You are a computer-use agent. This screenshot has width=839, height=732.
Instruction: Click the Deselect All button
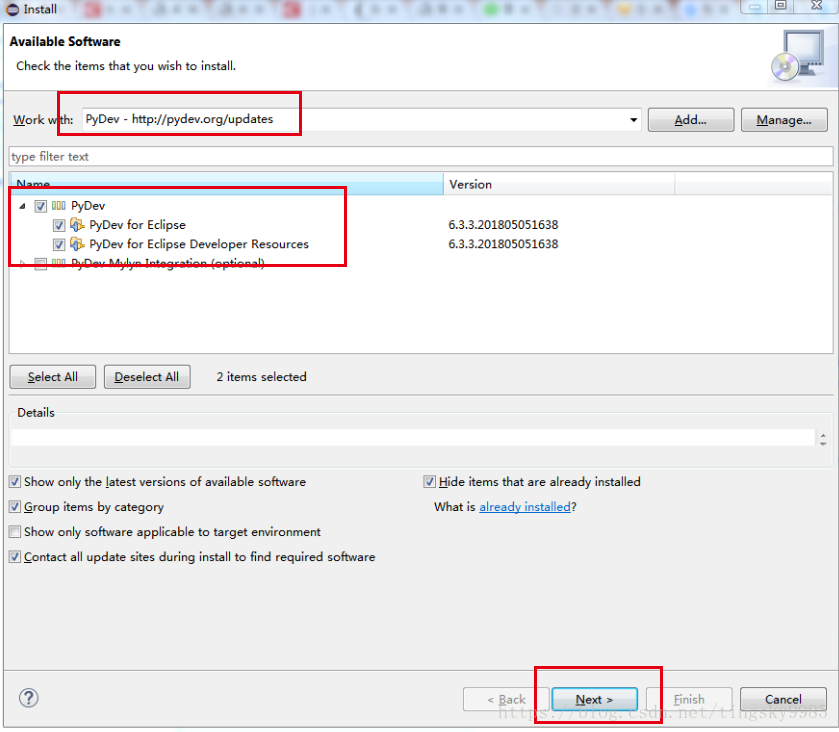[147, 377]
